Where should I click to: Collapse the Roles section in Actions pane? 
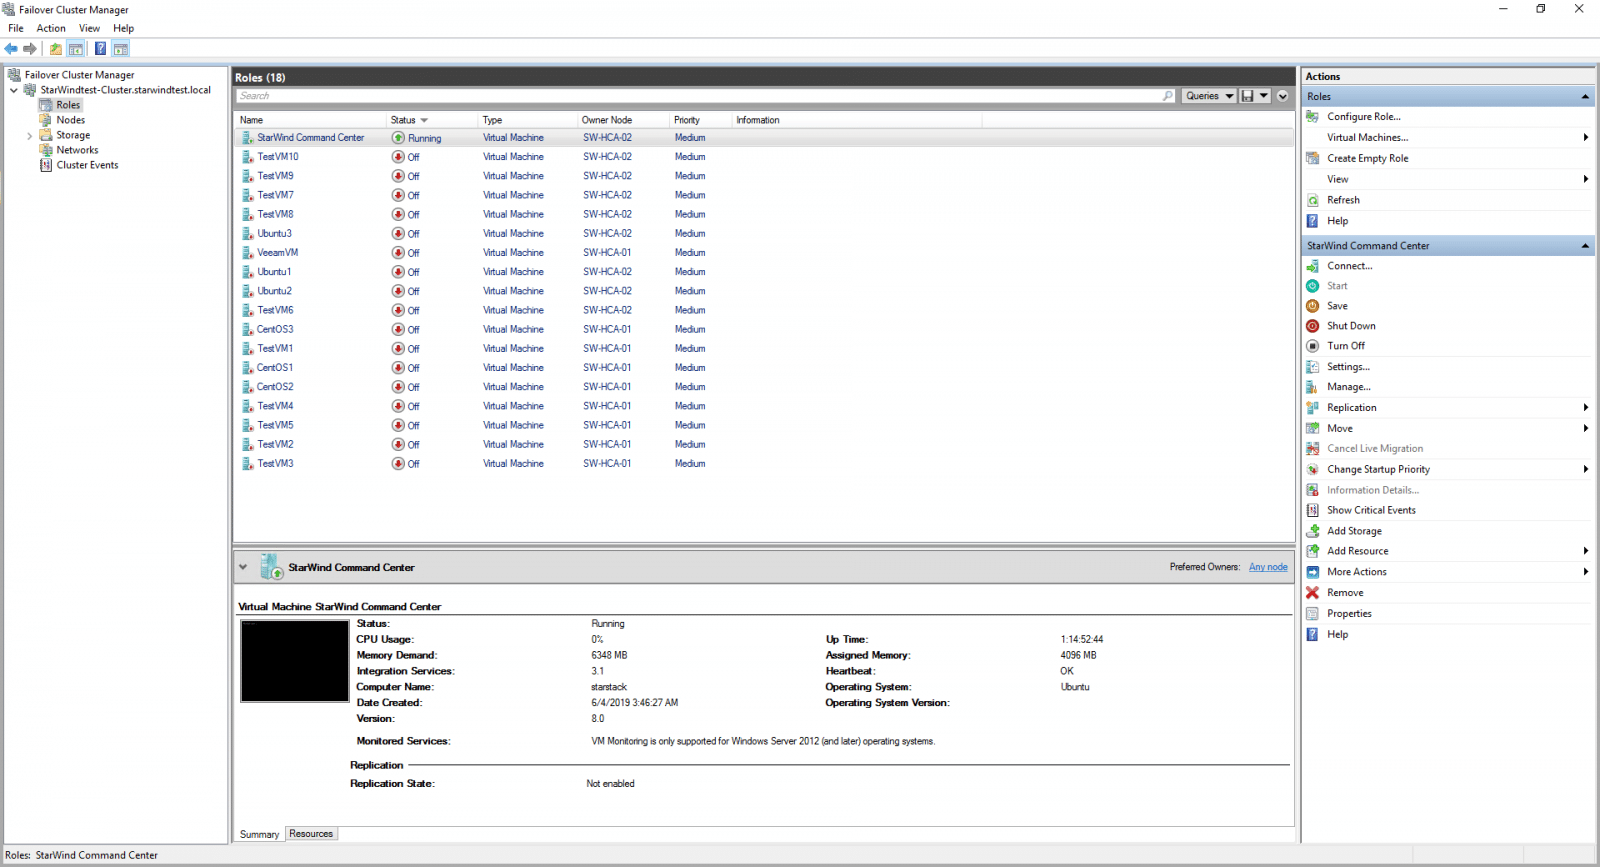pos(1585,97)
